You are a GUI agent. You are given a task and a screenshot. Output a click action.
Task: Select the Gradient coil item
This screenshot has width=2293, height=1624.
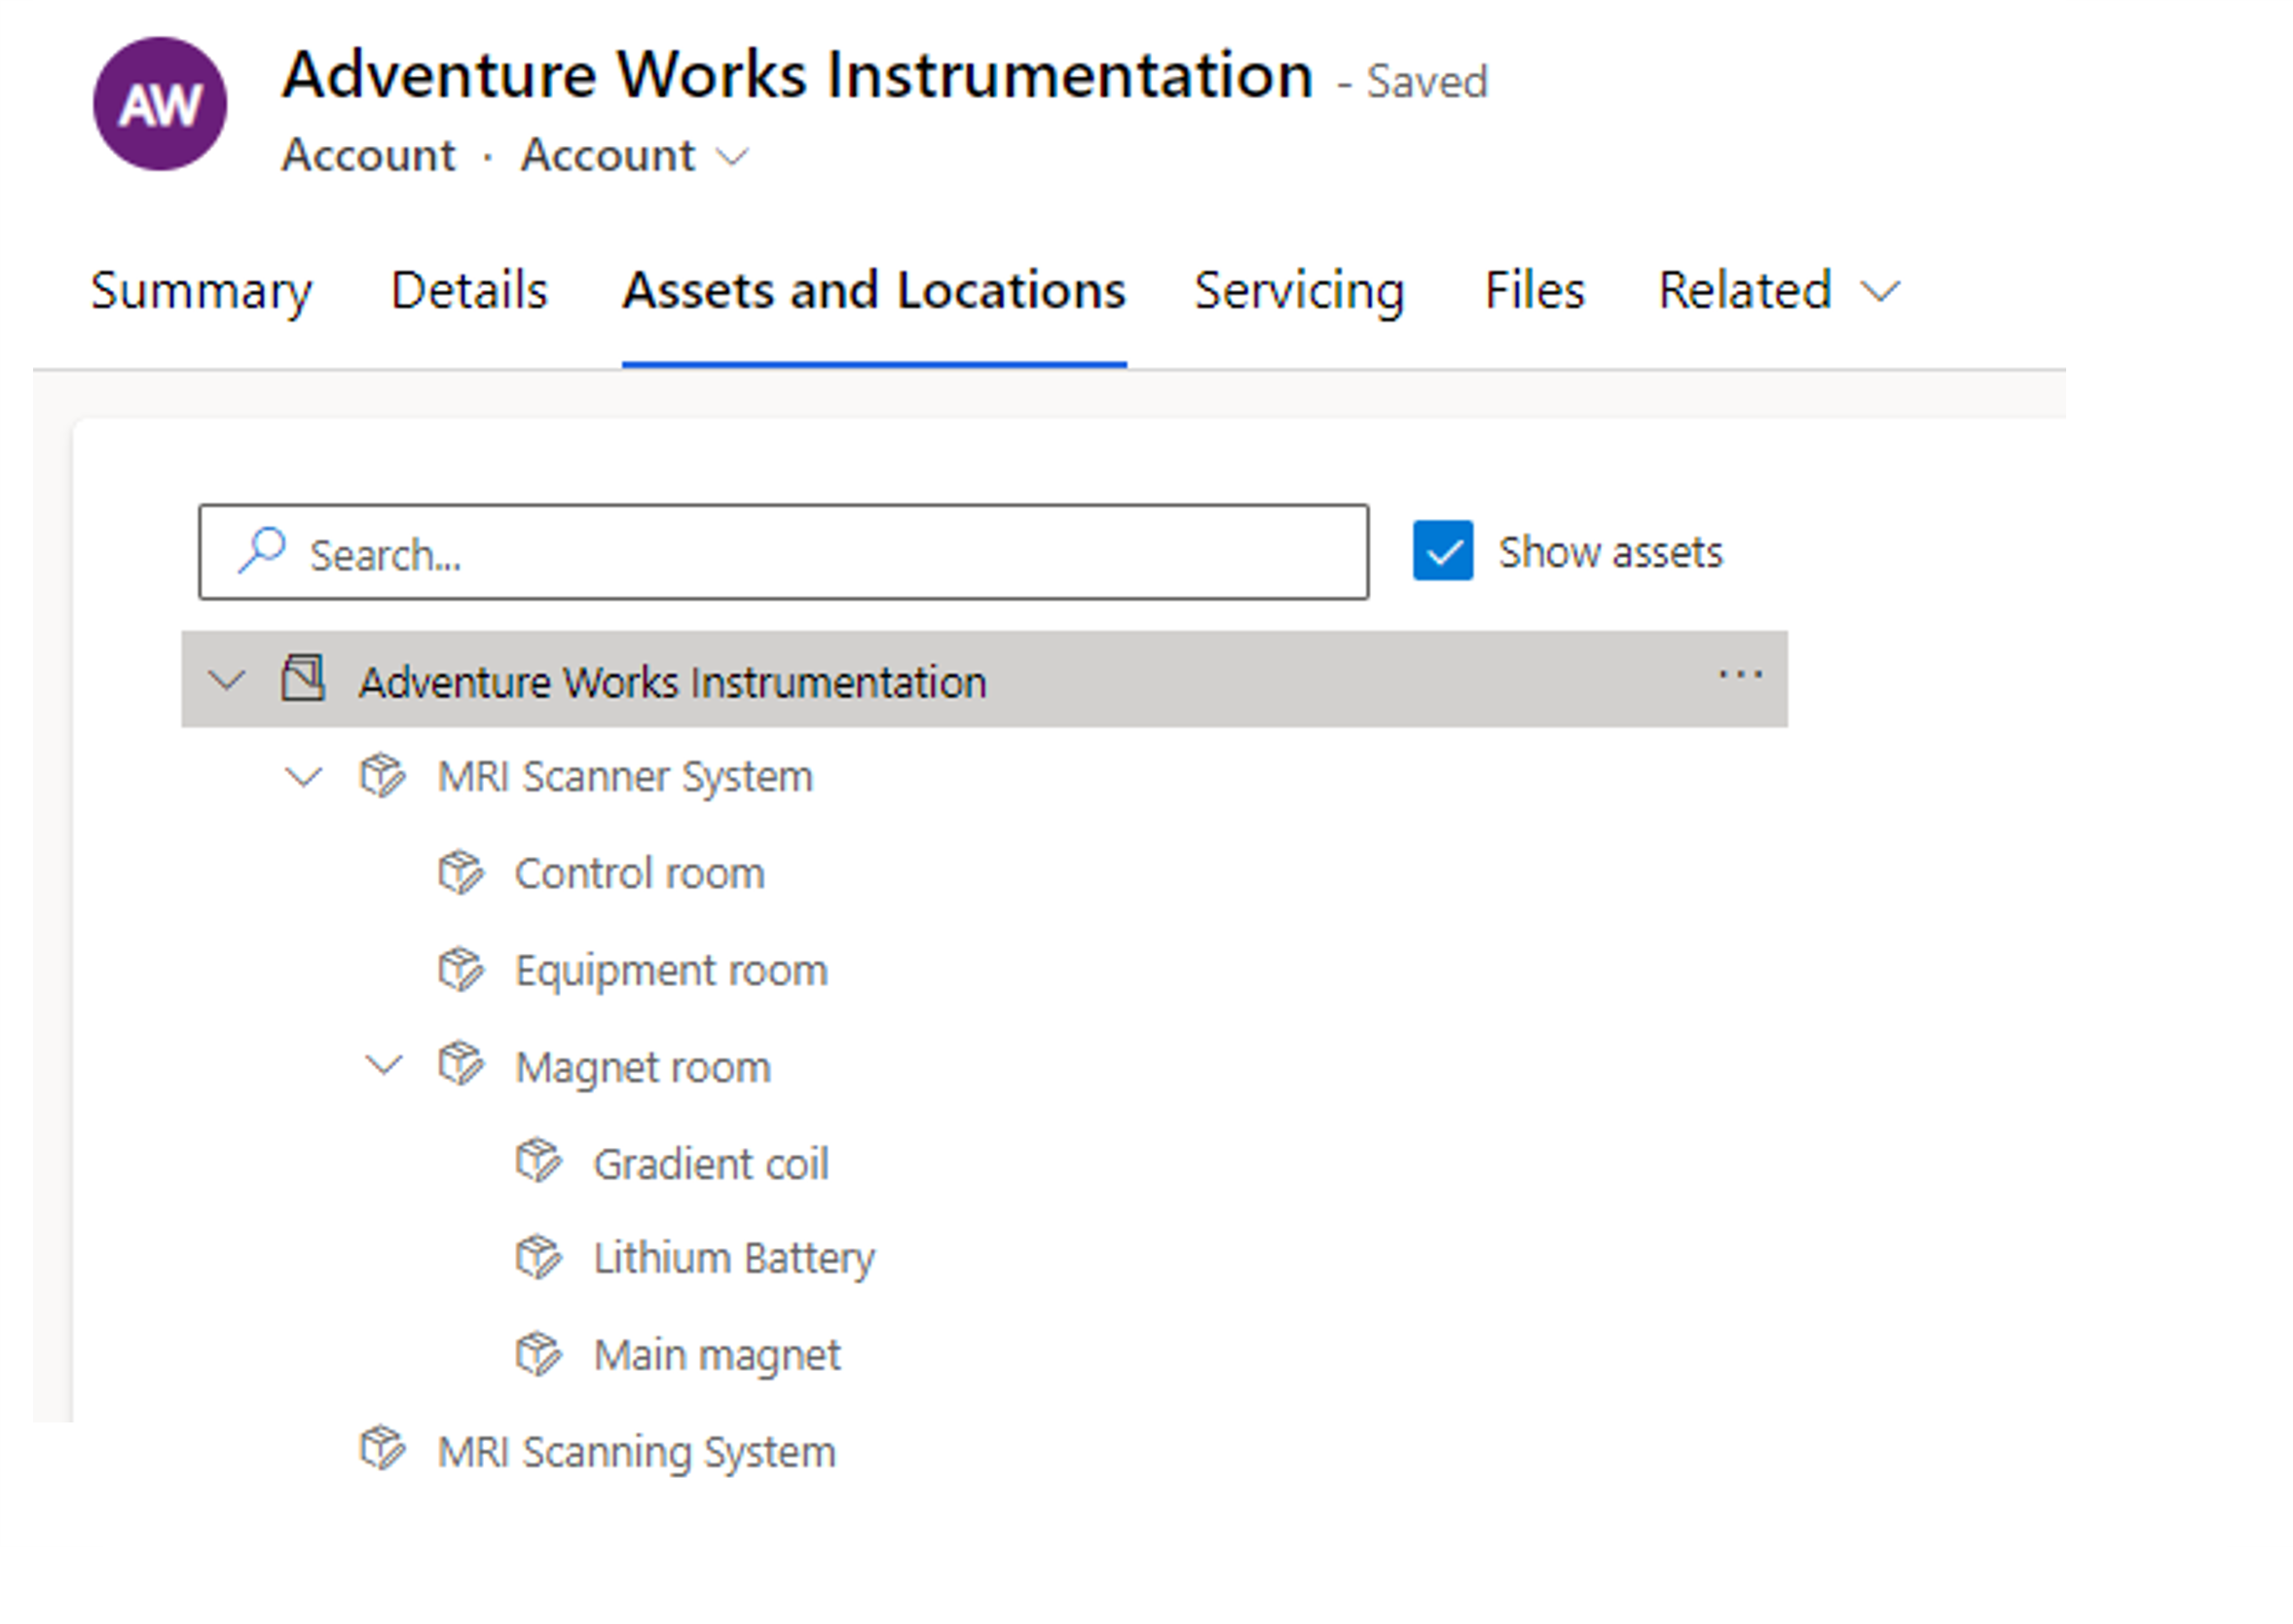point(711,1164)
